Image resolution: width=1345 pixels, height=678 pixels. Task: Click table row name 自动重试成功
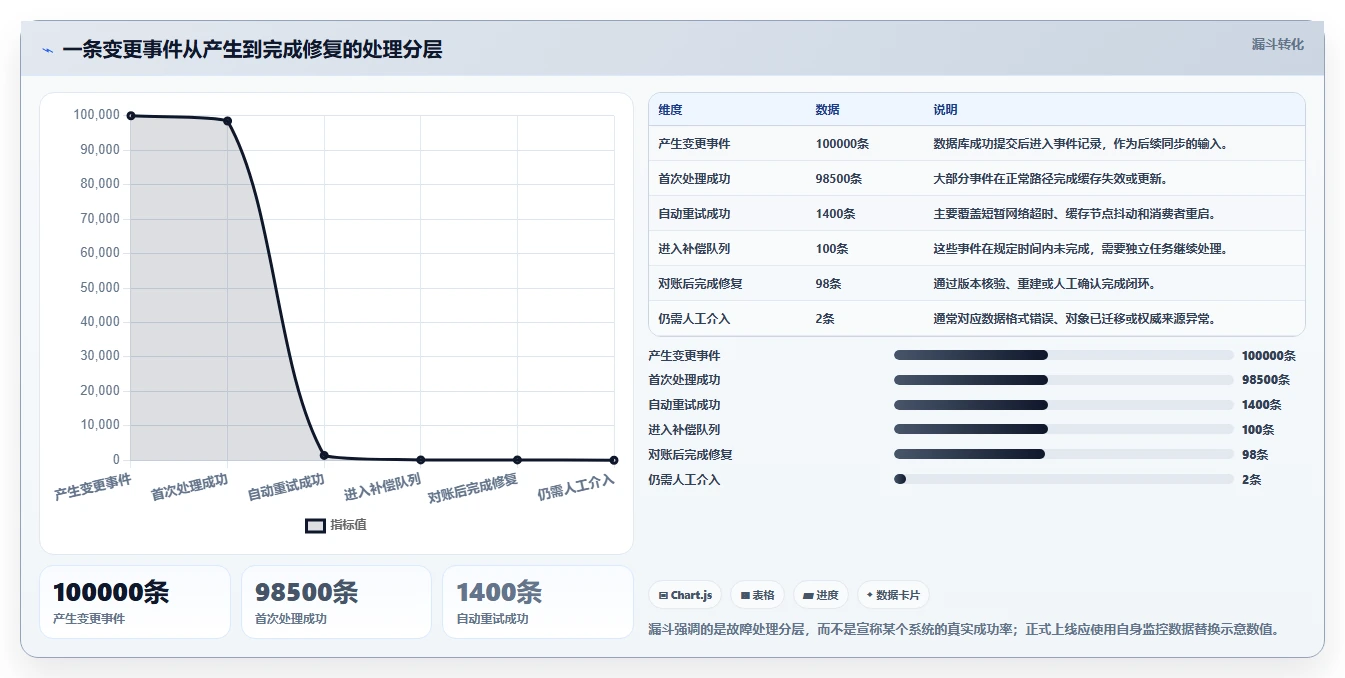click(694, 214)
